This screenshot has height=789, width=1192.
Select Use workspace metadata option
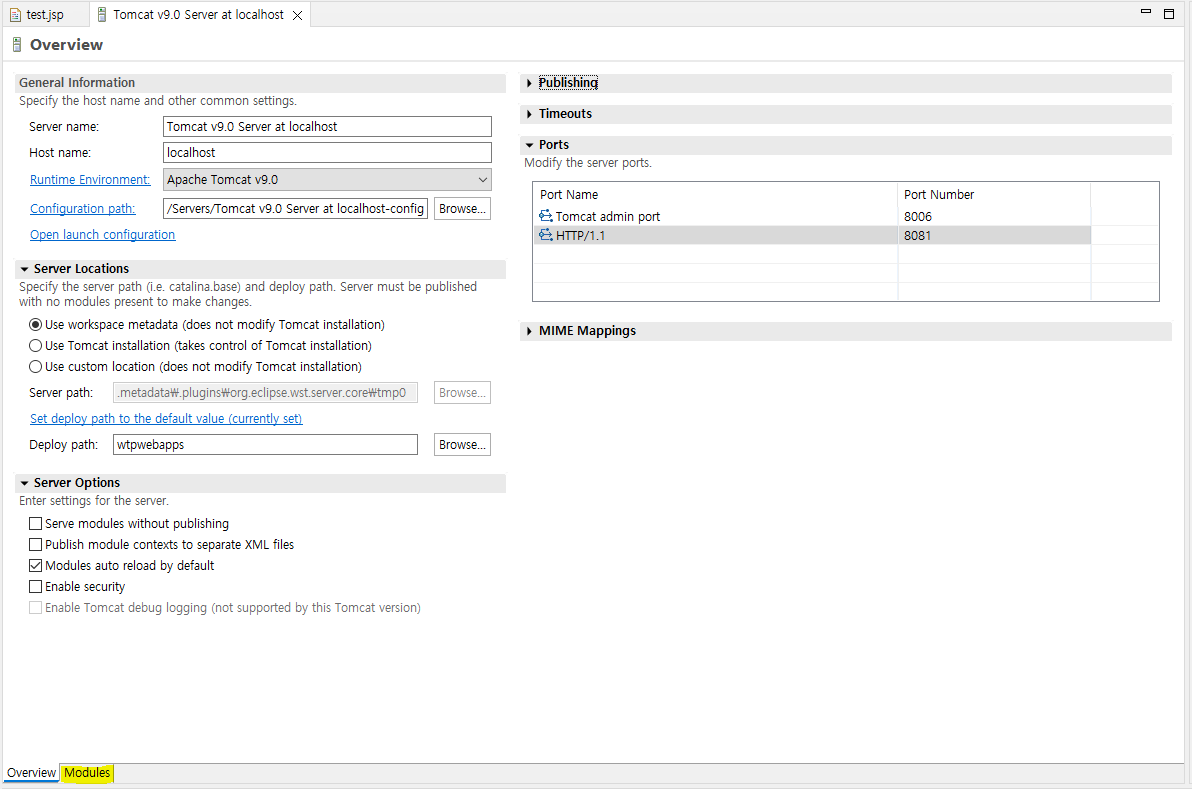[x=36, y=325]
